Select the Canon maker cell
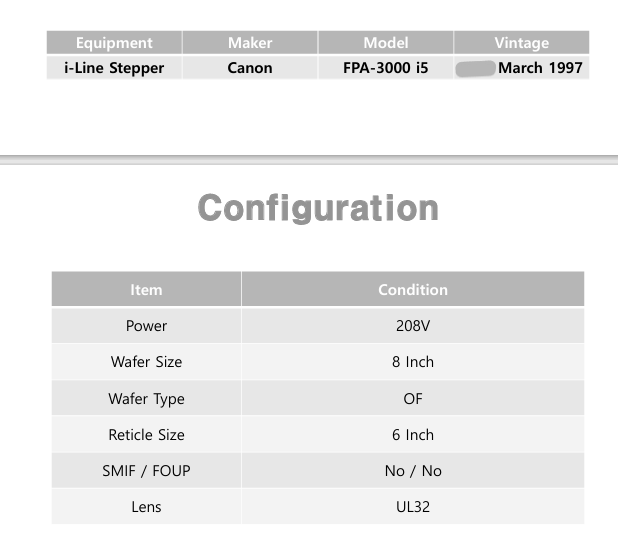 click(250, 68)
